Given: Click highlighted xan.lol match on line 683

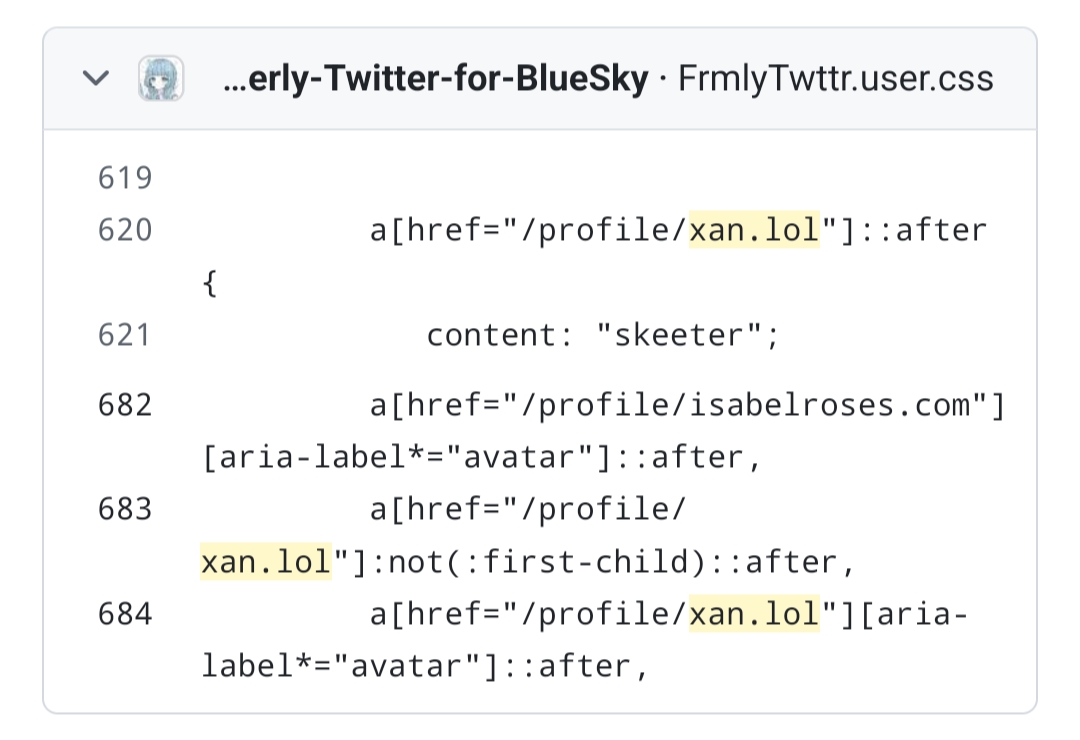Looking at the screenshot, I should click(x=266, y=562).
